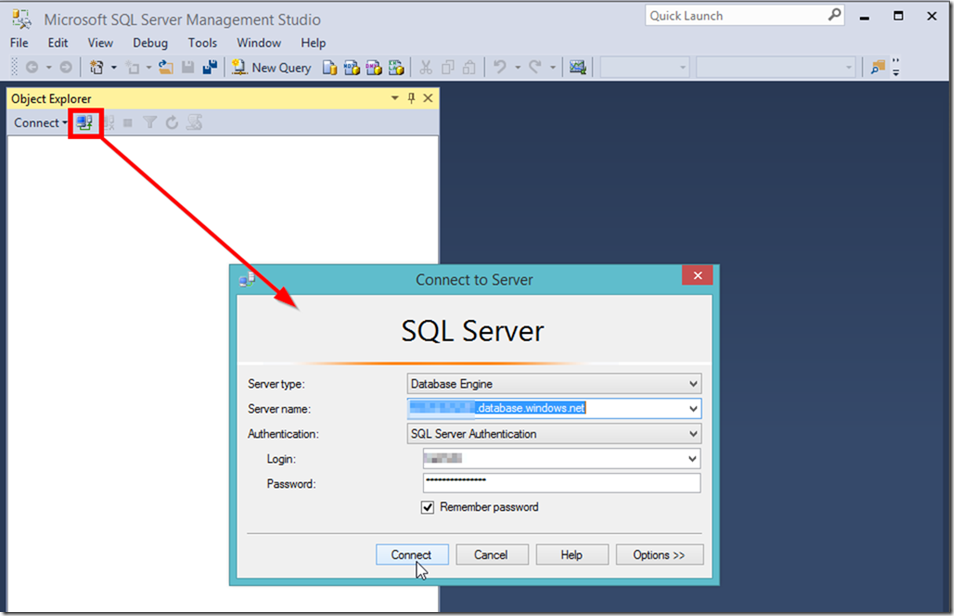Image resolution: width=954 pixels, height=616 pixels.
Task: Close the Object Explorer panel
Action: [x=428, y=98]
